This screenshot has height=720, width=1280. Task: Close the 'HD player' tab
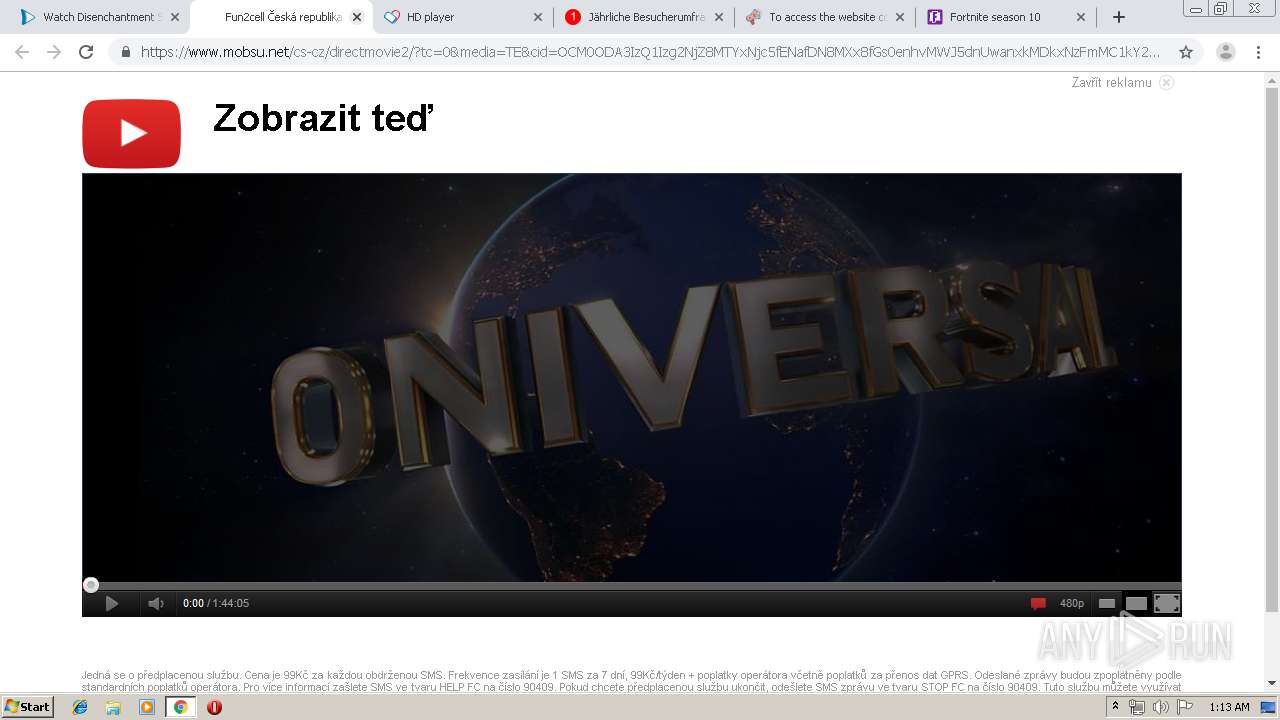coord(538,17)
